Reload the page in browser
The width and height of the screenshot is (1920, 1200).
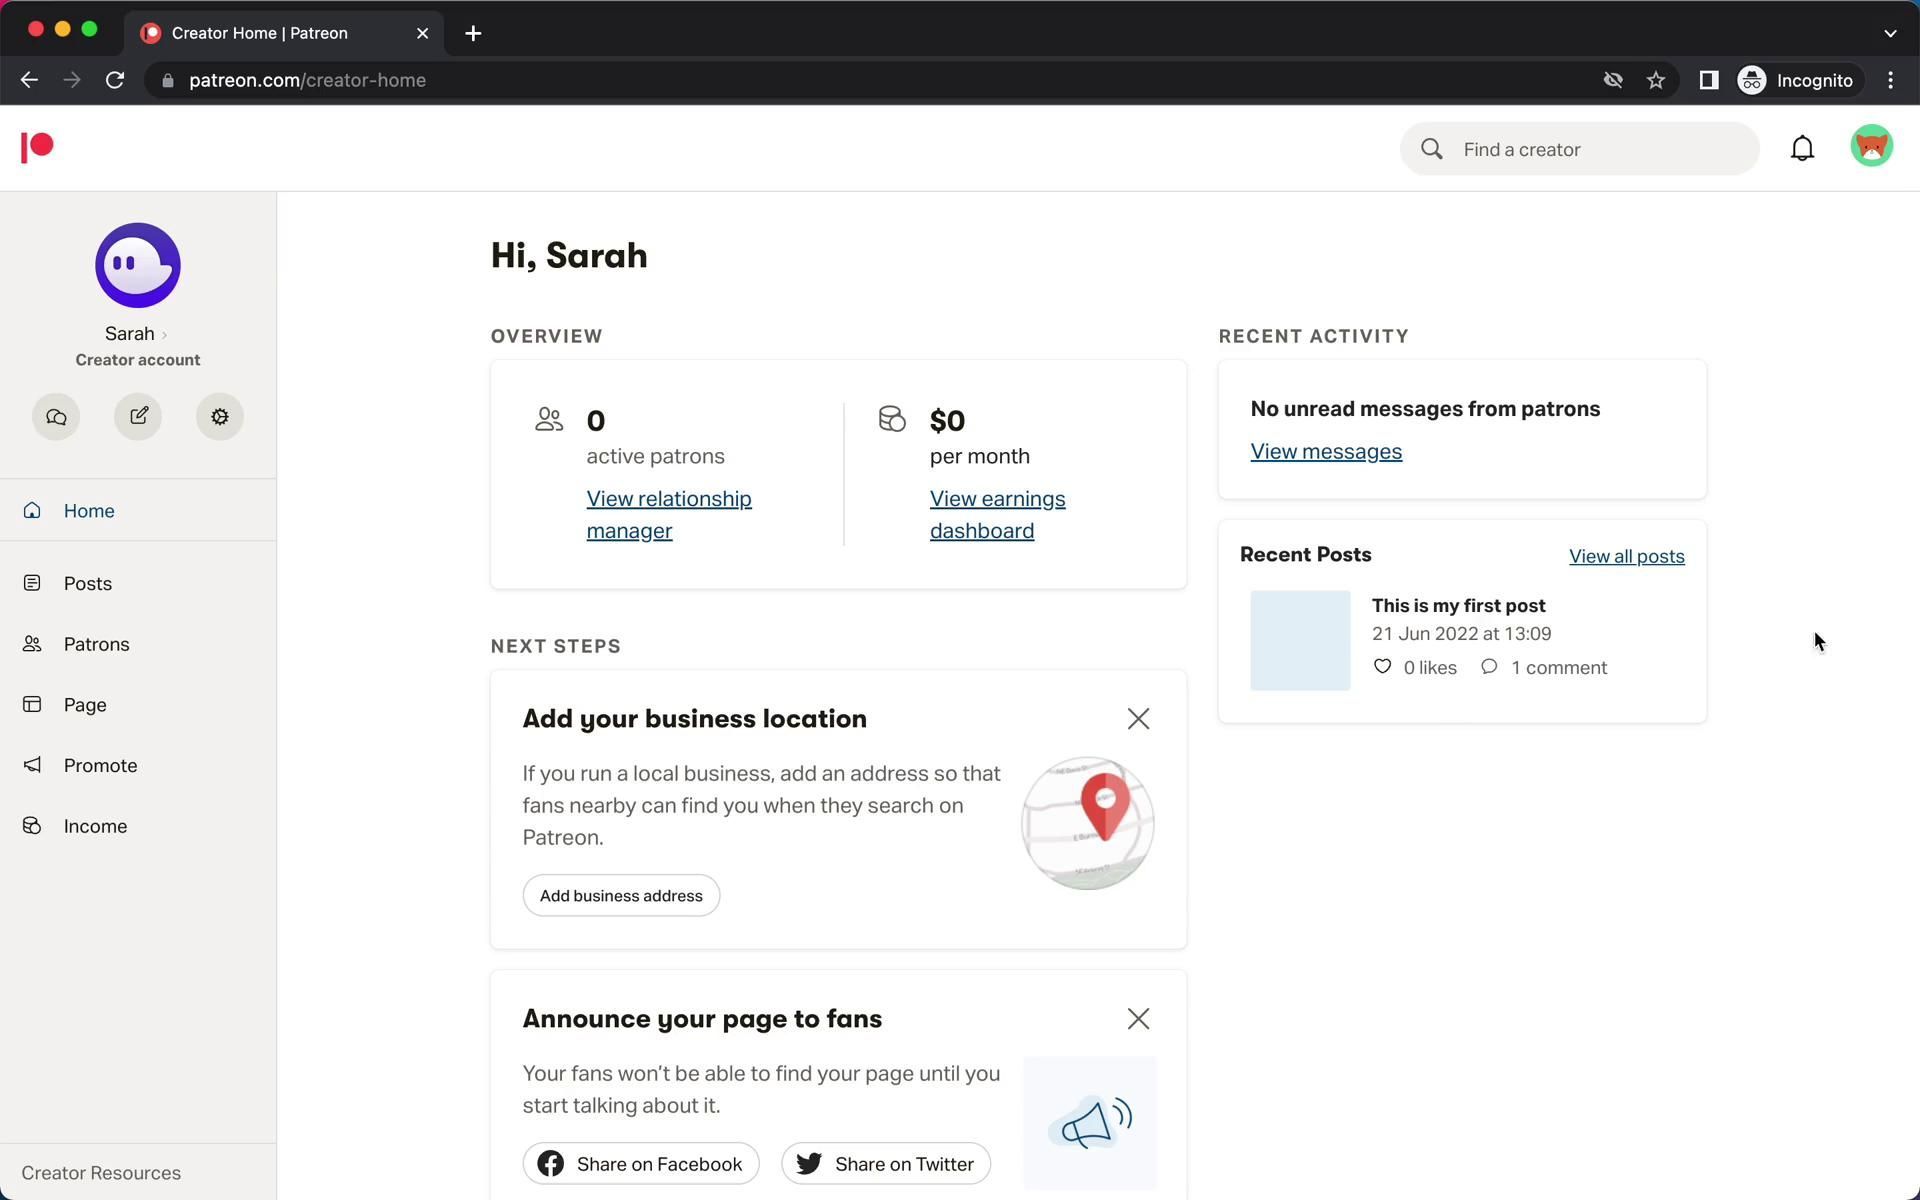(115, 81)
